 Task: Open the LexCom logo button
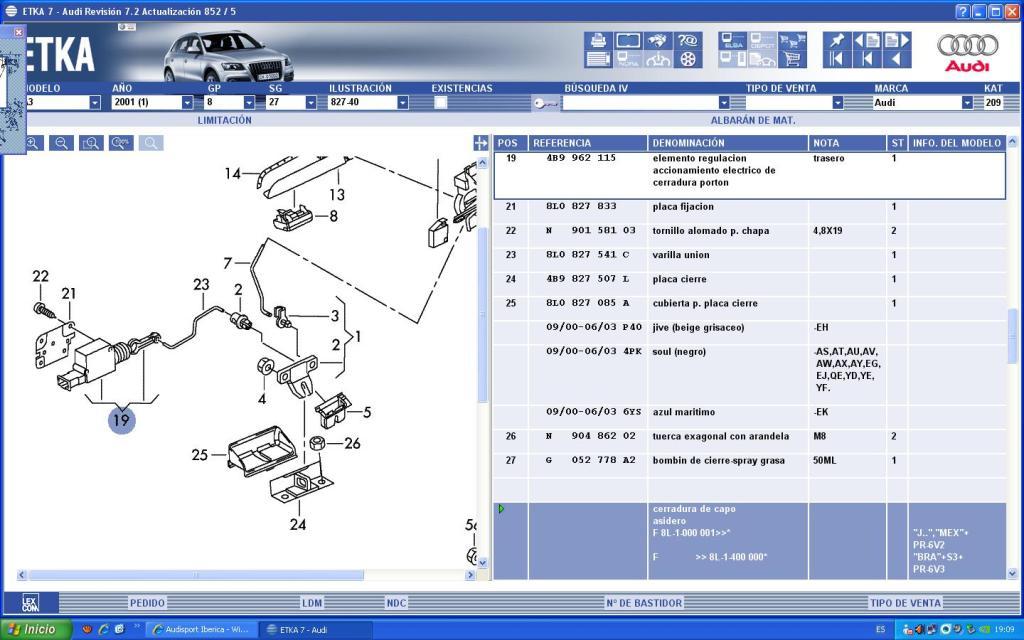coord(31,603)
